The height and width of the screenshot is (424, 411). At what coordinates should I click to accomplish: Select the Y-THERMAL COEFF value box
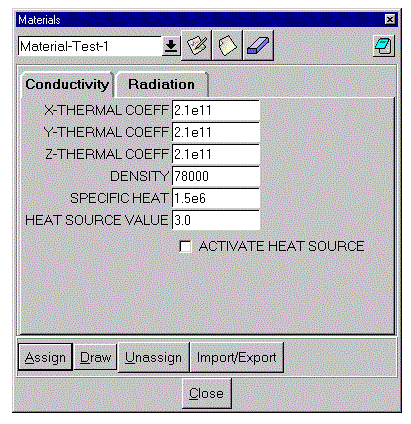(216, 132)
